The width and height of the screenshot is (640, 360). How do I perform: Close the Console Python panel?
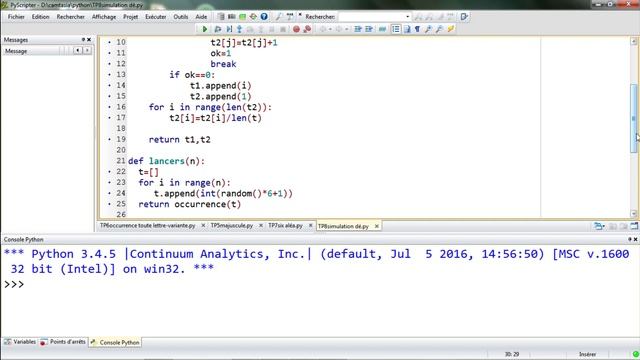coord(635,239)
